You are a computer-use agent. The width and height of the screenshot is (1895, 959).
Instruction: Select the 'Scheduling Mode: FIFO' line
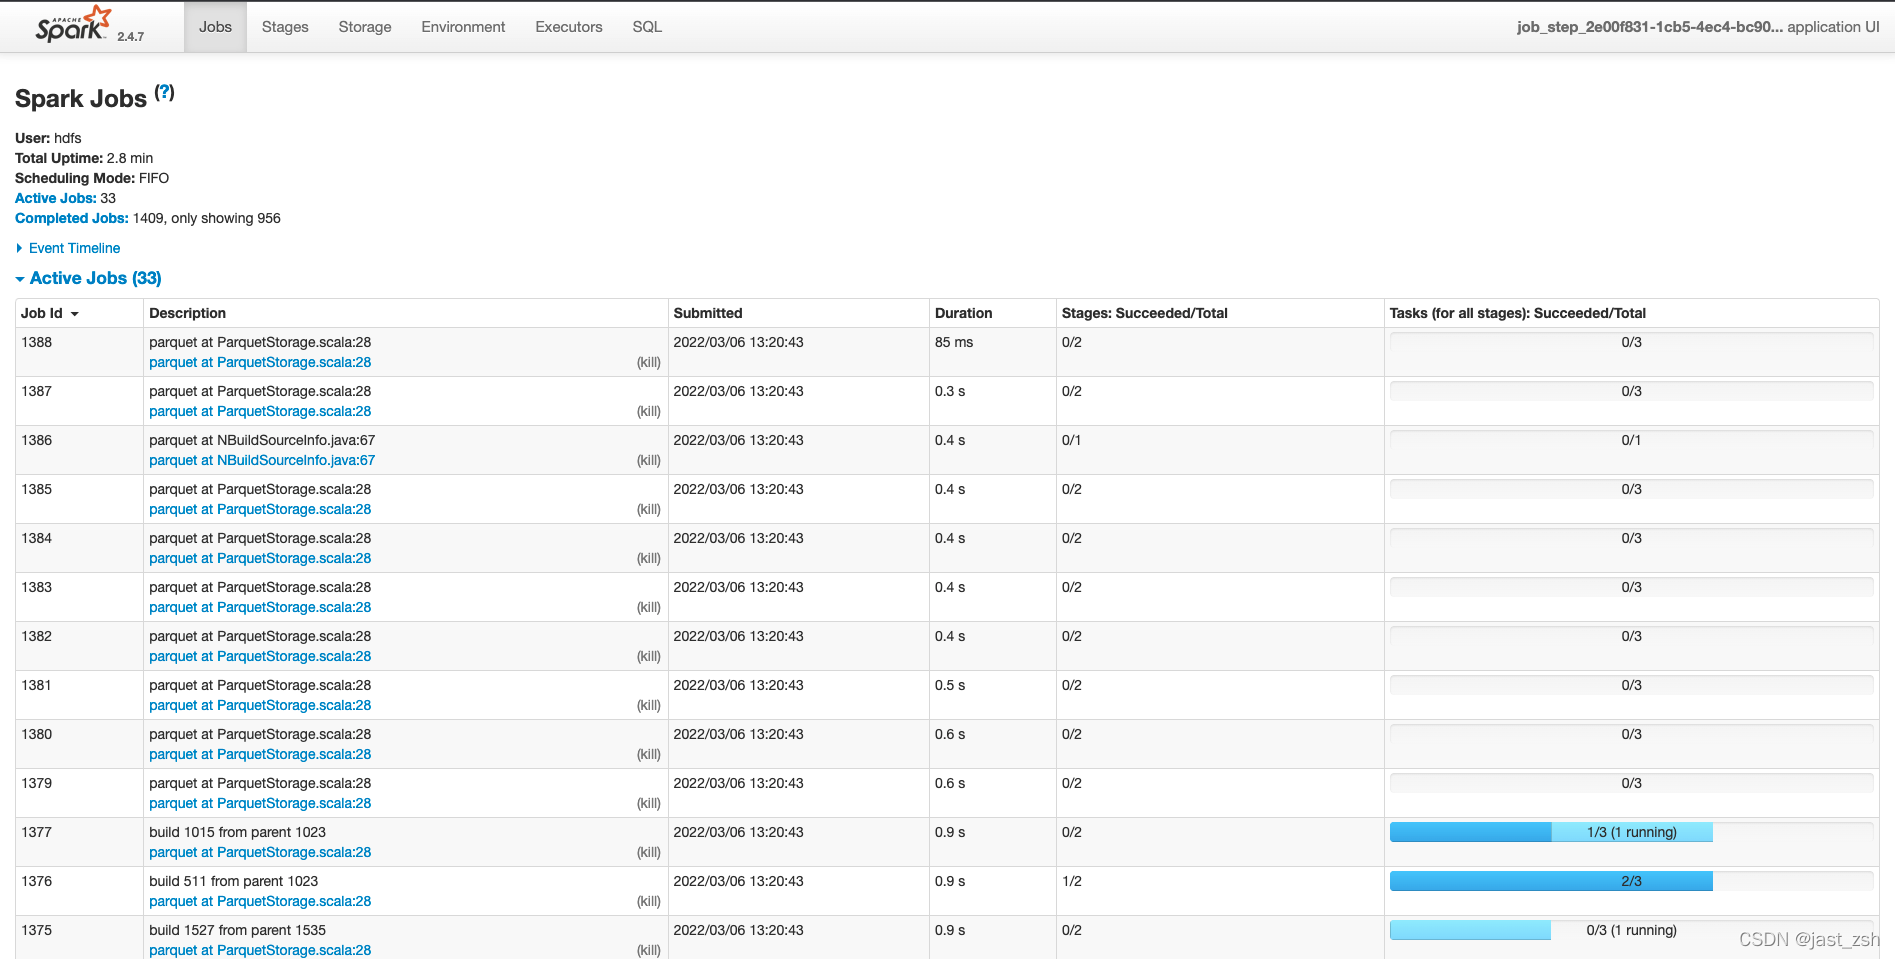tap(92, 178)
